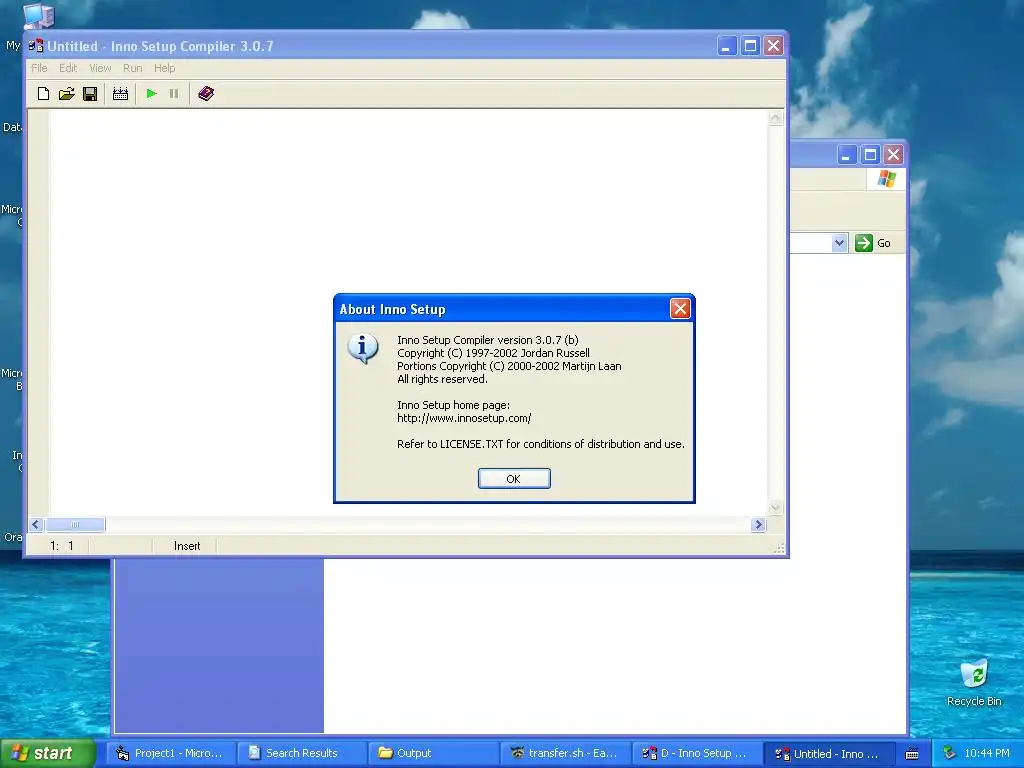Minimize the background Explorer window
Screen dimensions: 1024x768
[x=846, y=155]
